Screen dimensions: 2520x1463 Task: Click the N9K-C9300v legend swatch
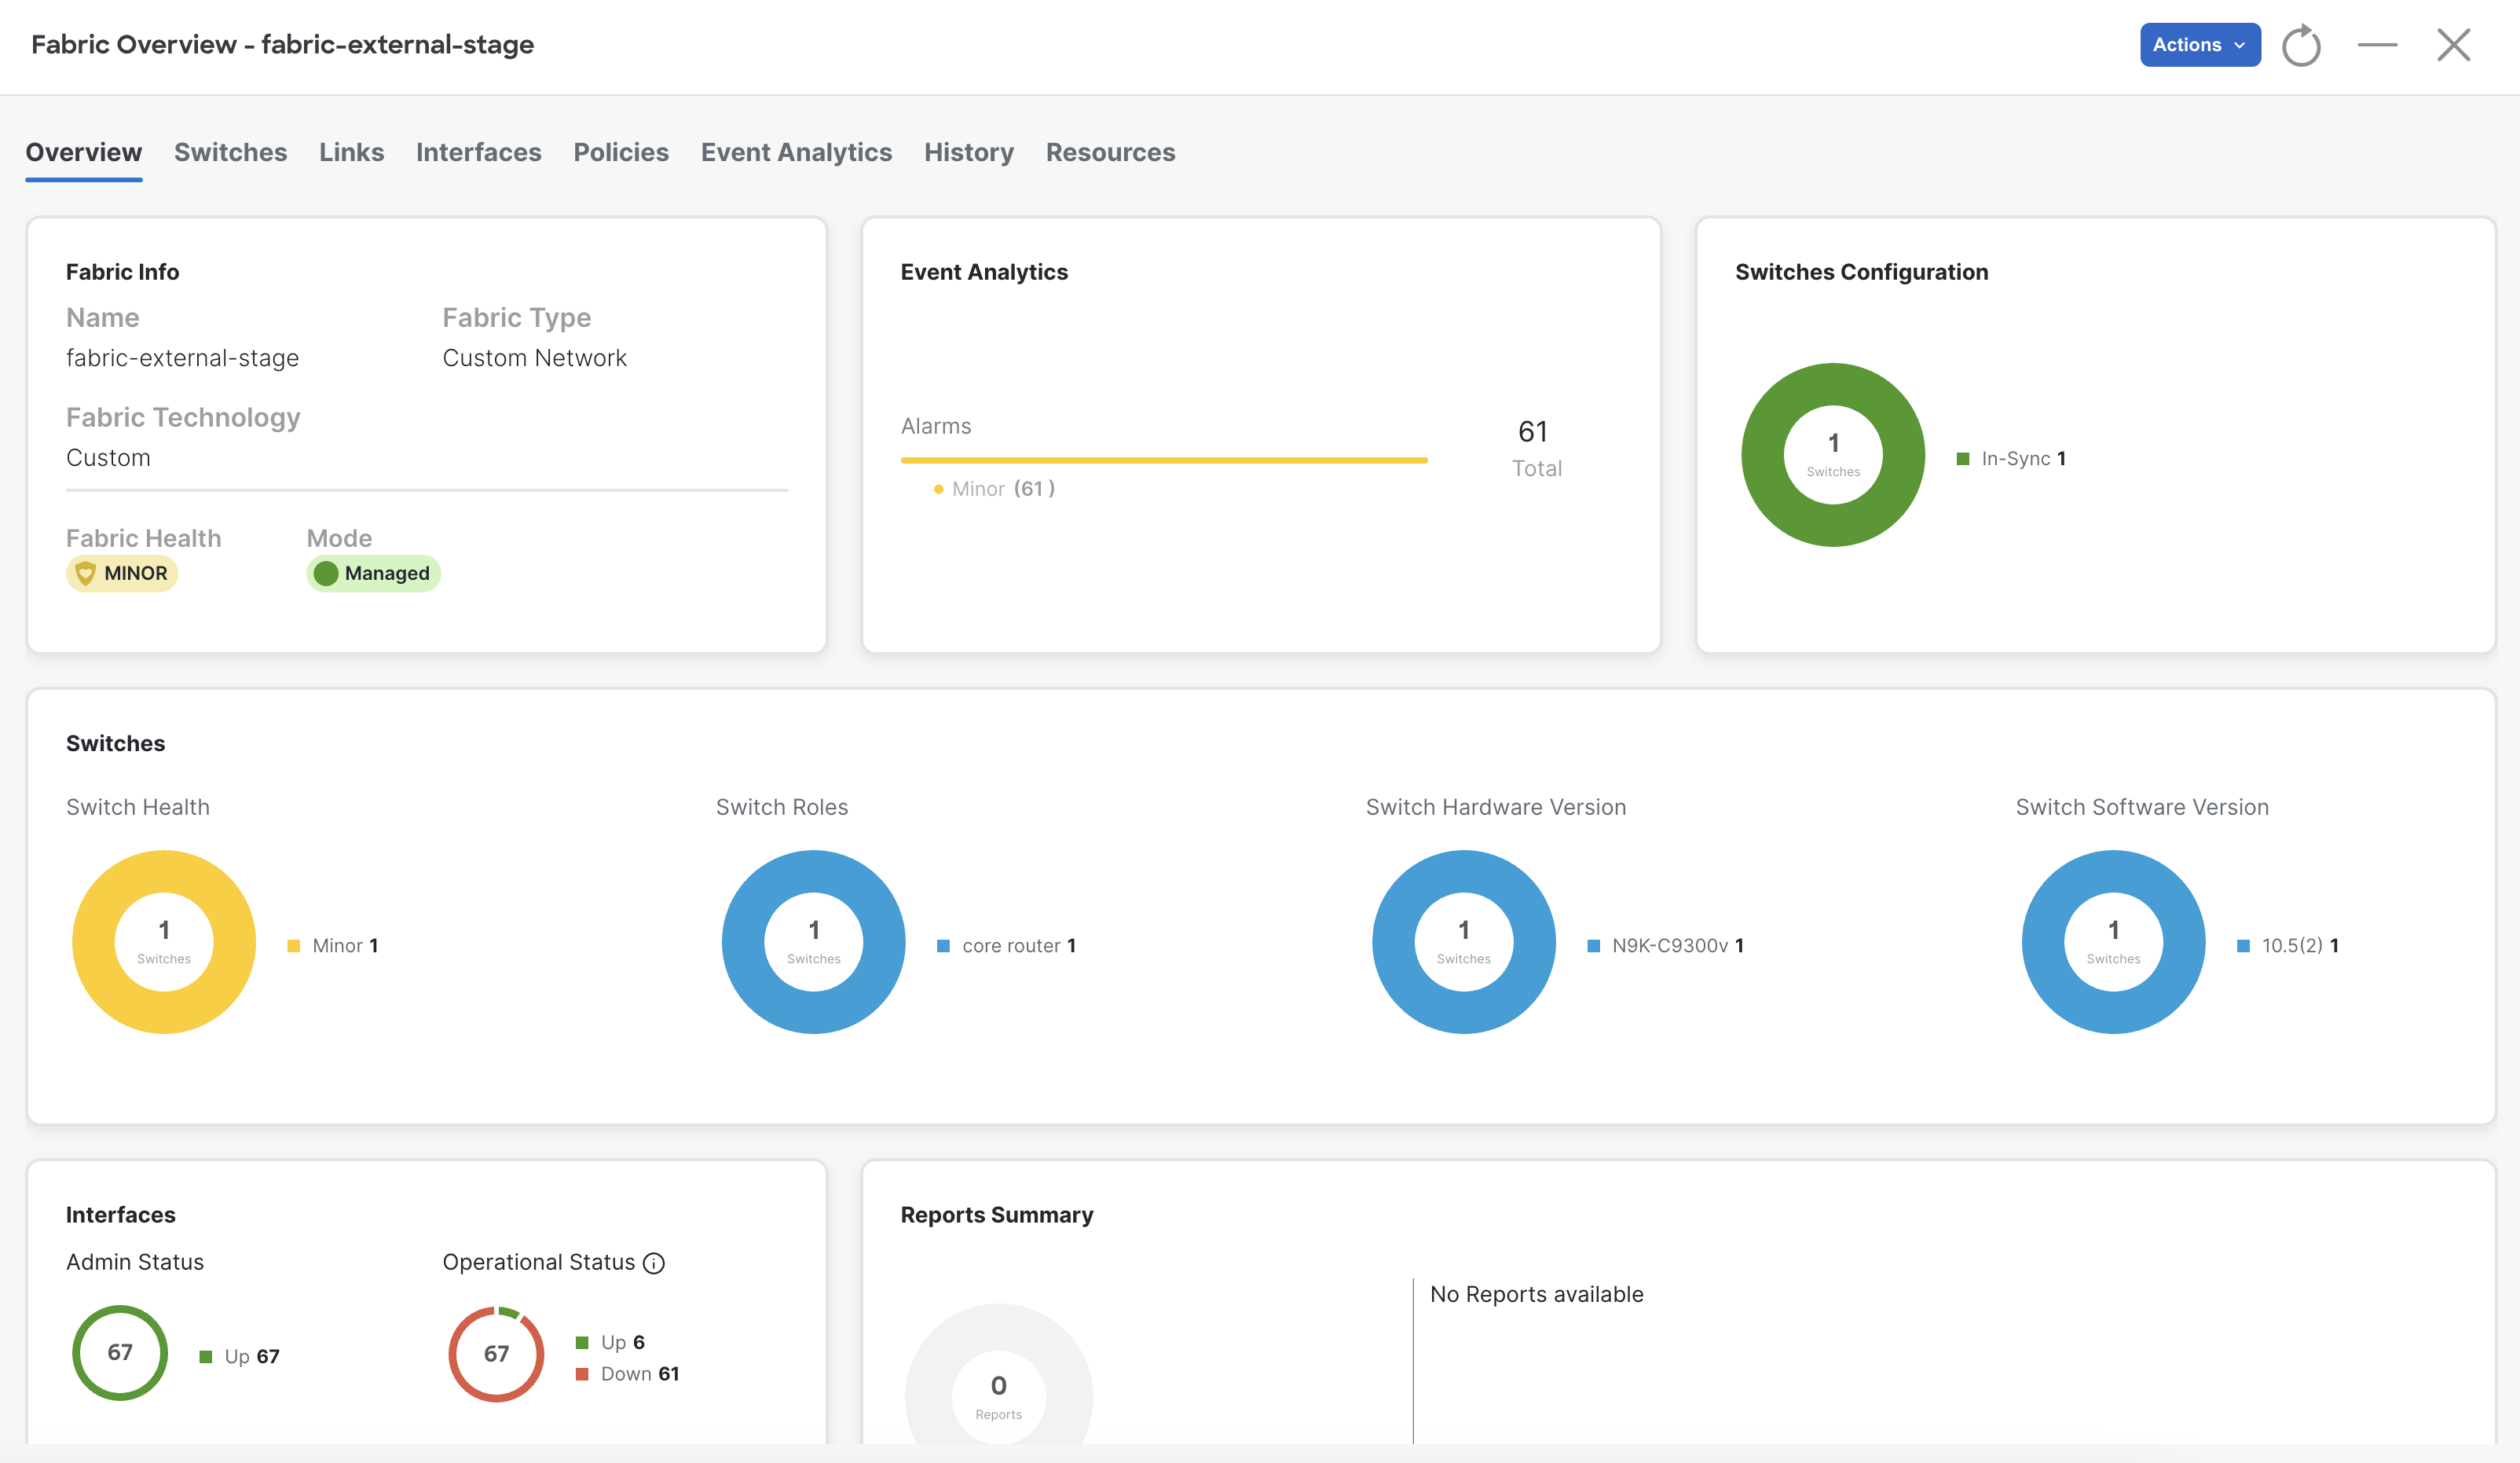pos(1593,946)
